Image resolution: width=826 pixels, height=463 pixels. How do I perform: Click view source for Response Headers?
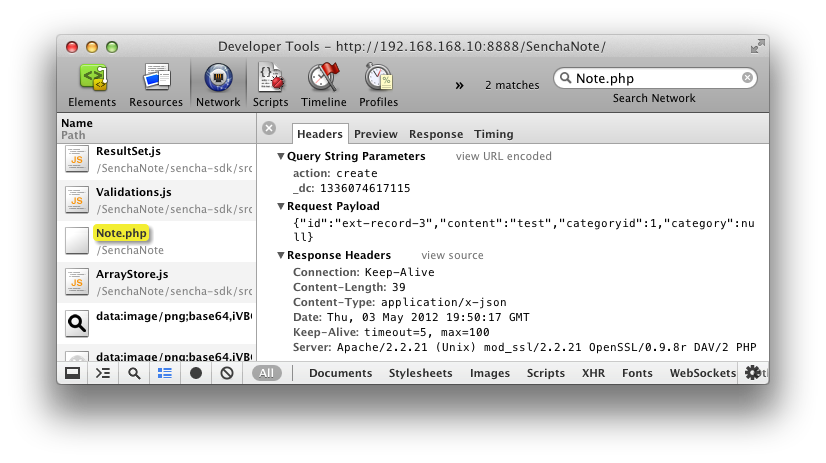coord(452,255)
